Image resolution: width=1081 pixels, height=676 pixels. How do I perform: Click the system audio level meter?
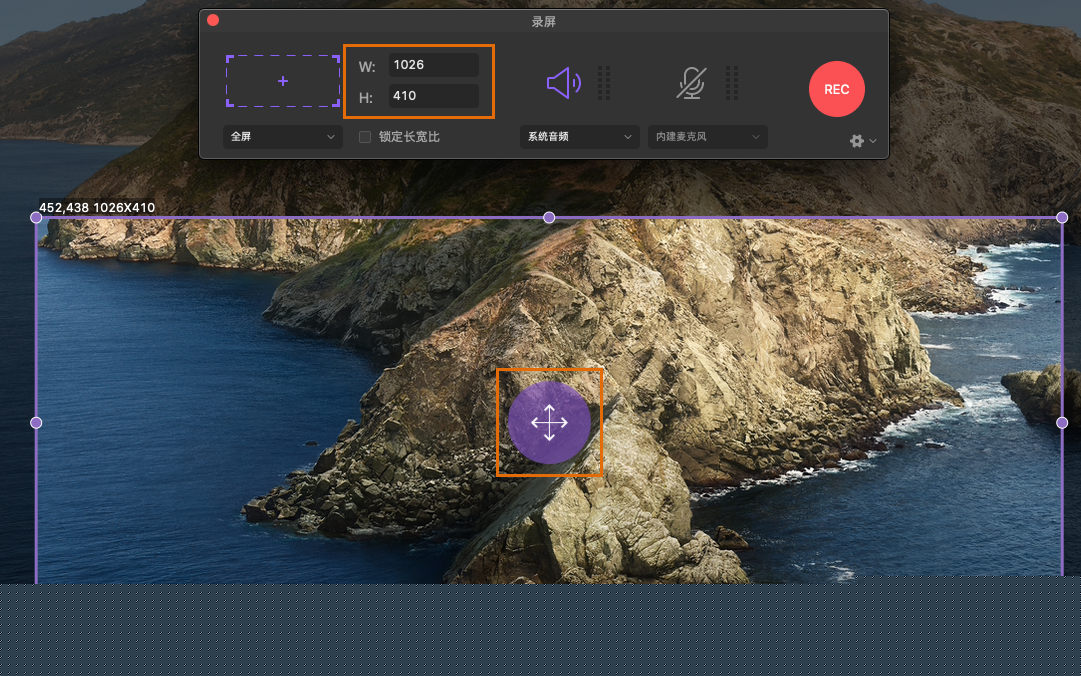(604, 83)
